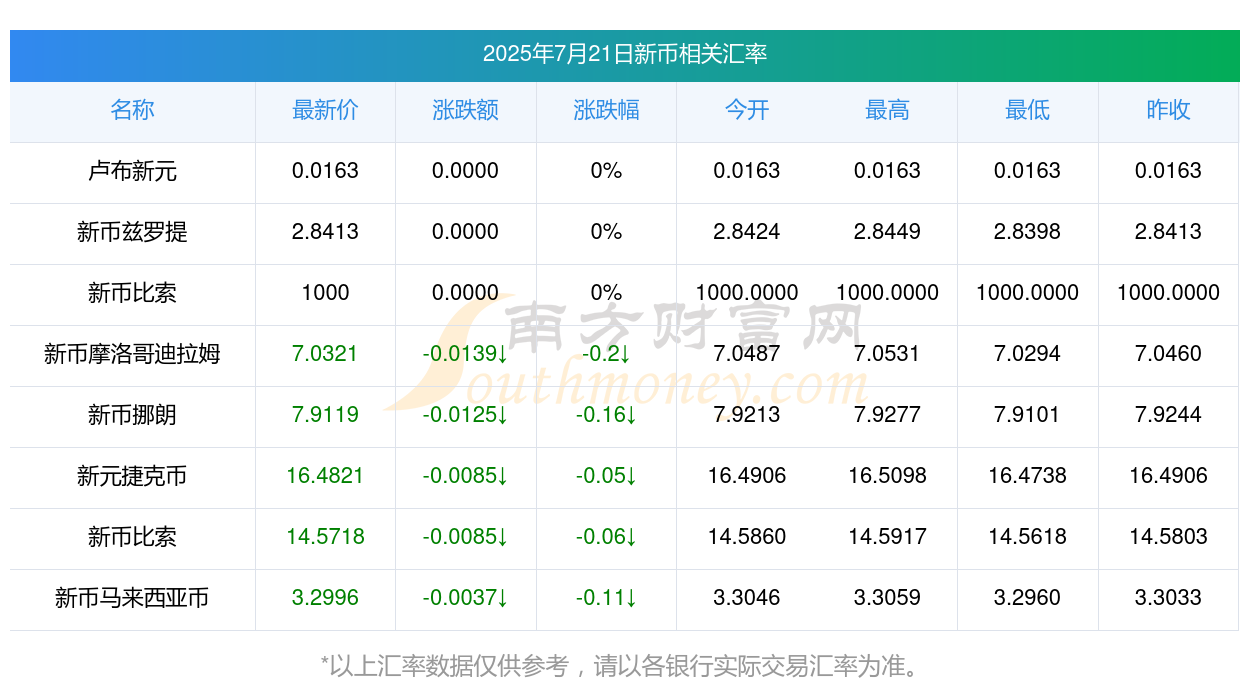Select the 今开 column header
The image size is (1250, 698).
click(747, 110)
